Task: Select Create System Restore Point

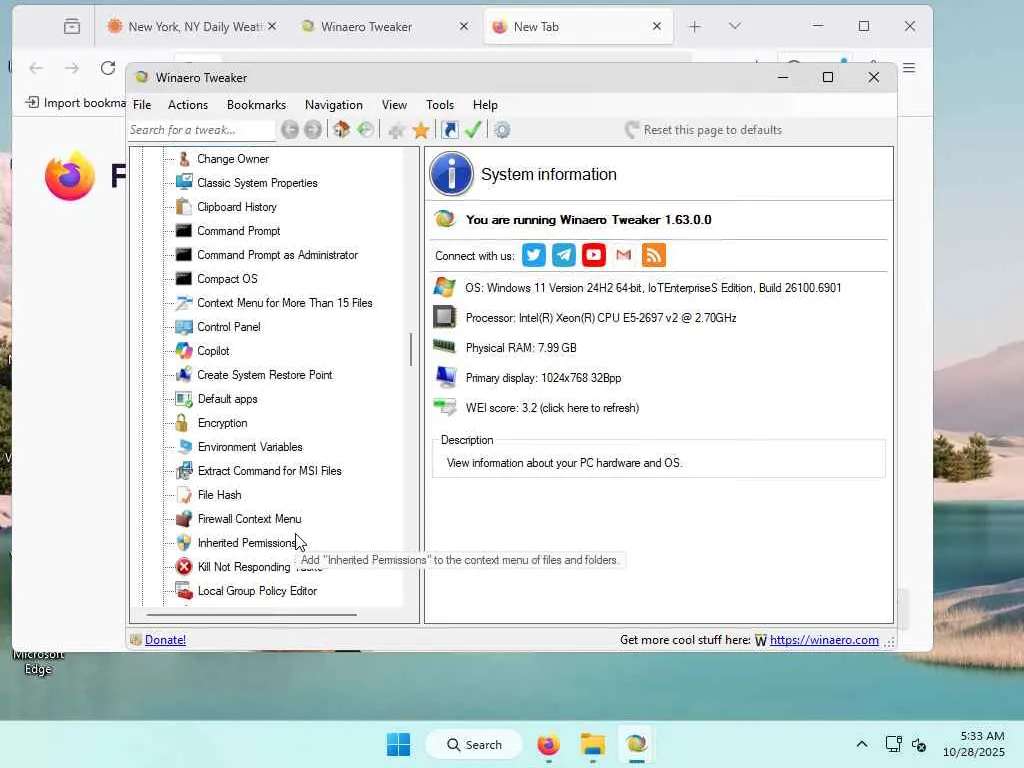Action: click(x=264, y=375)
